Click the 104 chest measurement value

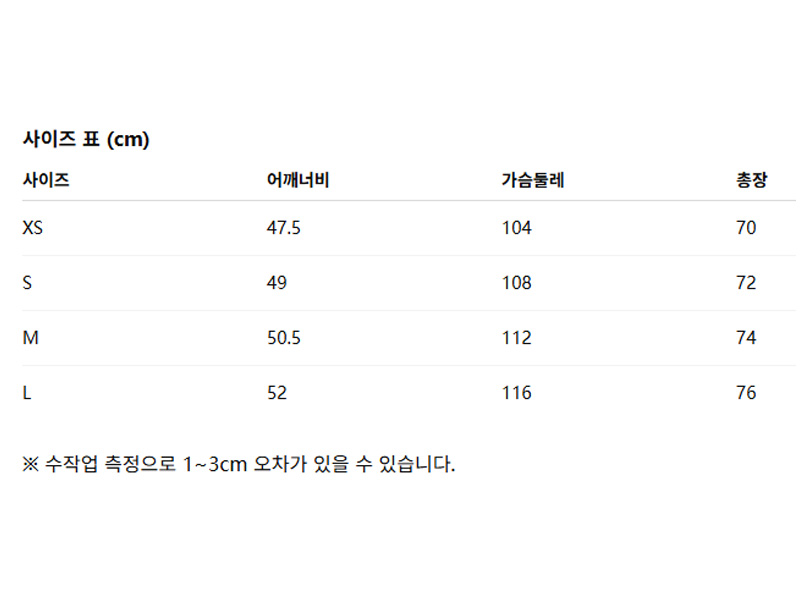pyautogui.click(x=516, y=228)
